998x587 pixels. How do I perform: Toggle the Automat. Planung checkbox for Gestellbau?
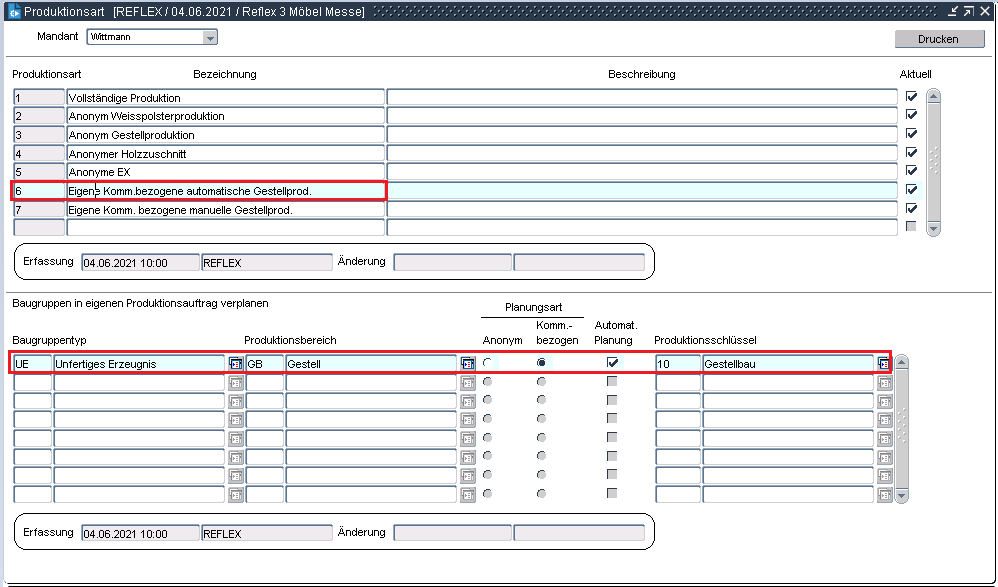click(x=612, y=363)
